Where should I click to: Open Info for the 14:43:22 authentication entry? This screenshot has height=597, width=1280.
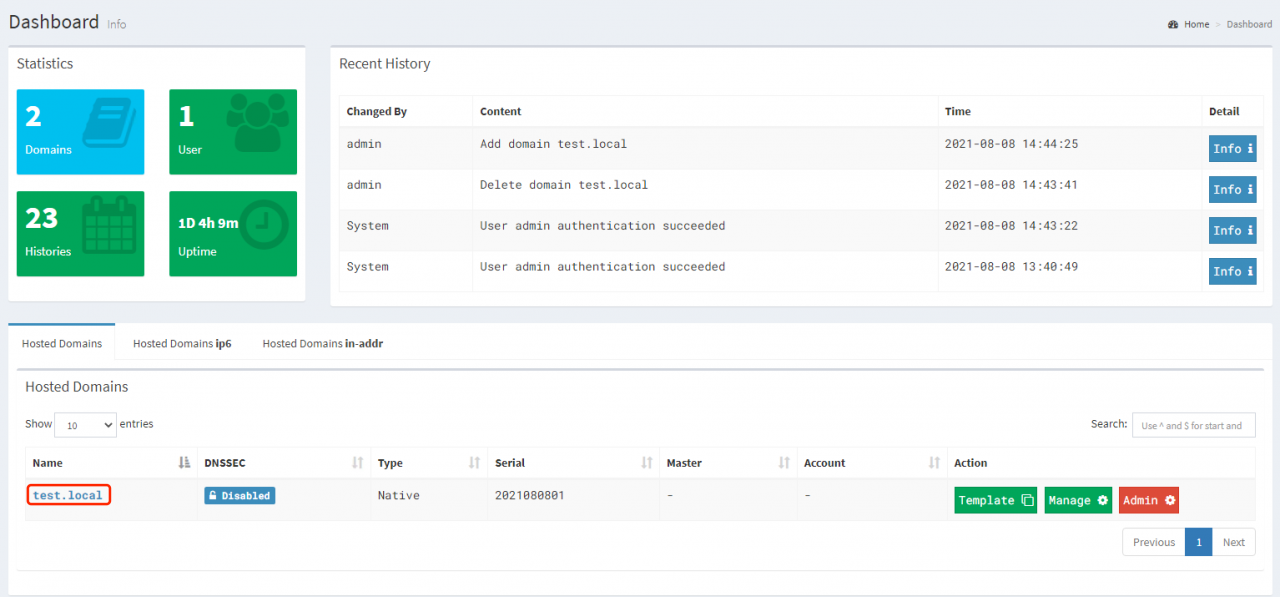tap(1233, 231)
